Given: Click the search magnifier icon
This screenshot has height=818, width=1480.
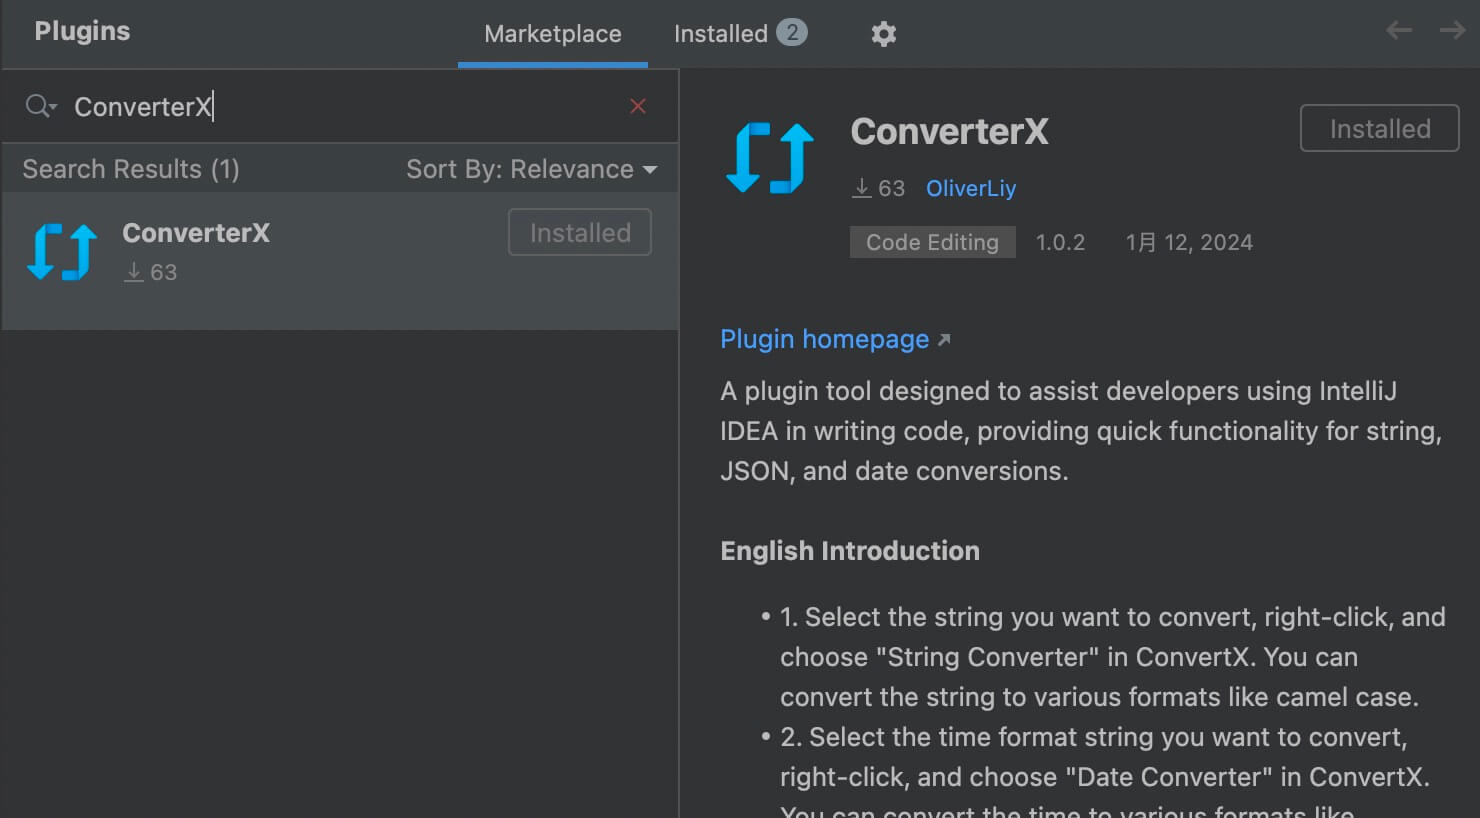Looking at the screenshot, I should [34, 105].
